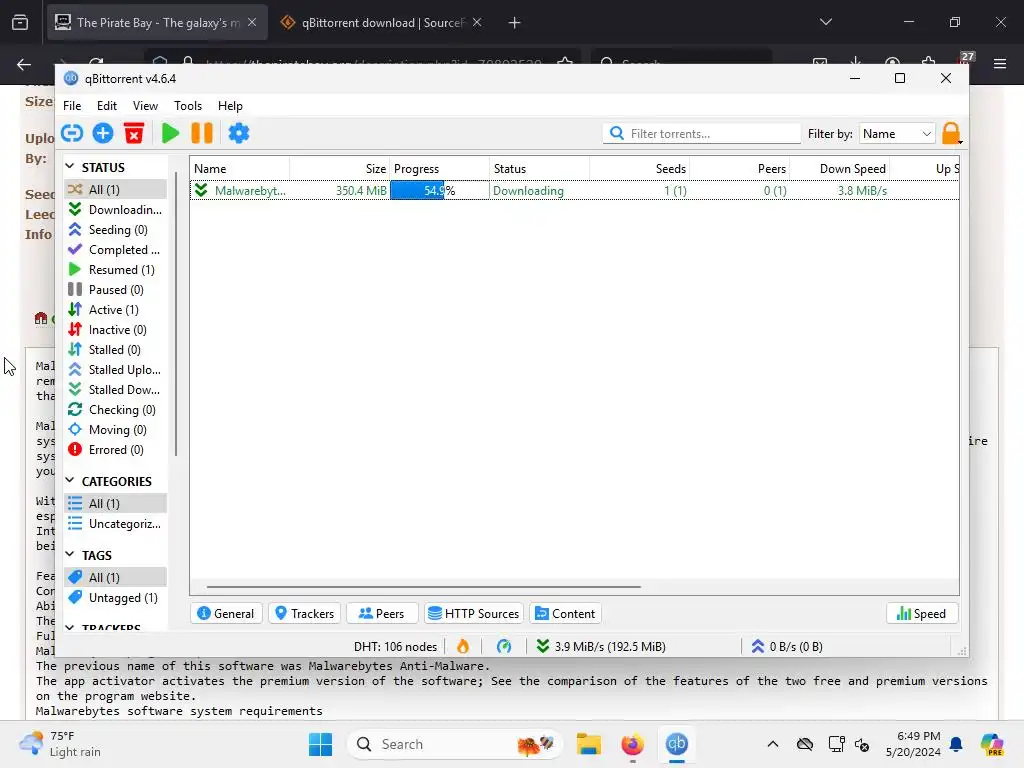The width and height of the screenshot is (1024, 768).
Task: Select the Active (1) filter
Action: (x=116, y=310)
